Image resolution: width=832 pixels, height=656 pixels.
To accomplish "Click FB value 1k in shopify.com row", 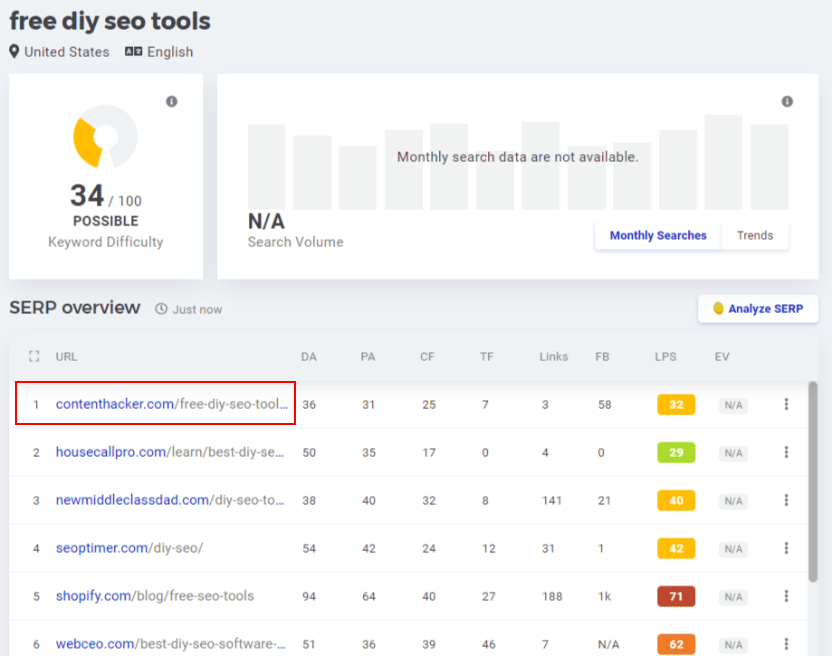I will [x=604, y=596].
